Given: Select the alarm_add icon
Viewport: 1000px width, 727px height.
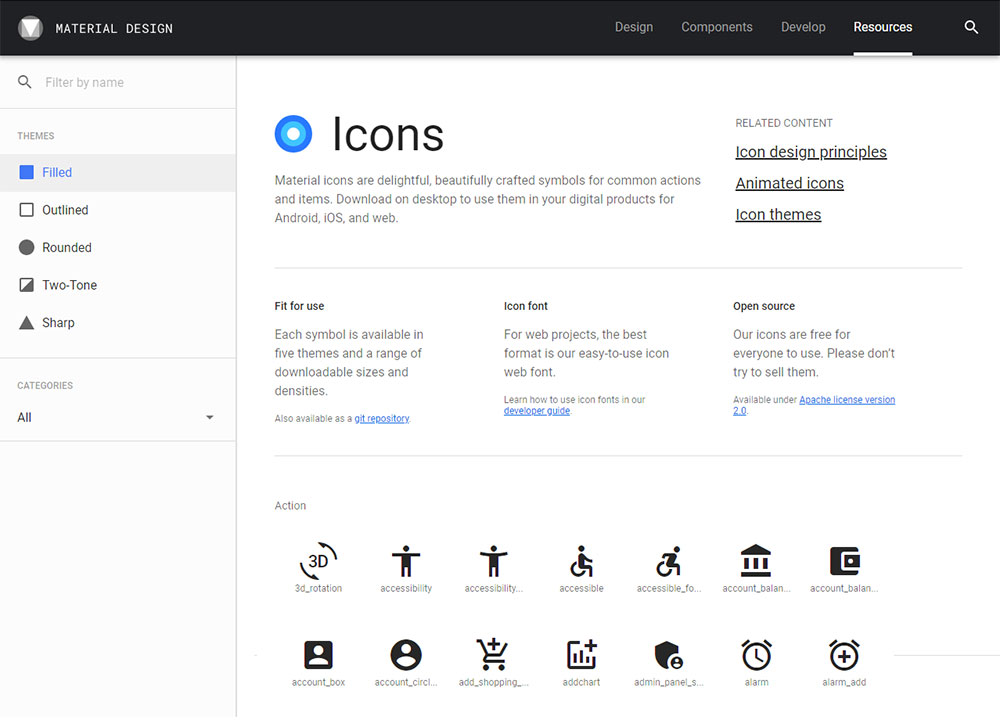Looking at the screenshot, I should (x=844, y=655).
